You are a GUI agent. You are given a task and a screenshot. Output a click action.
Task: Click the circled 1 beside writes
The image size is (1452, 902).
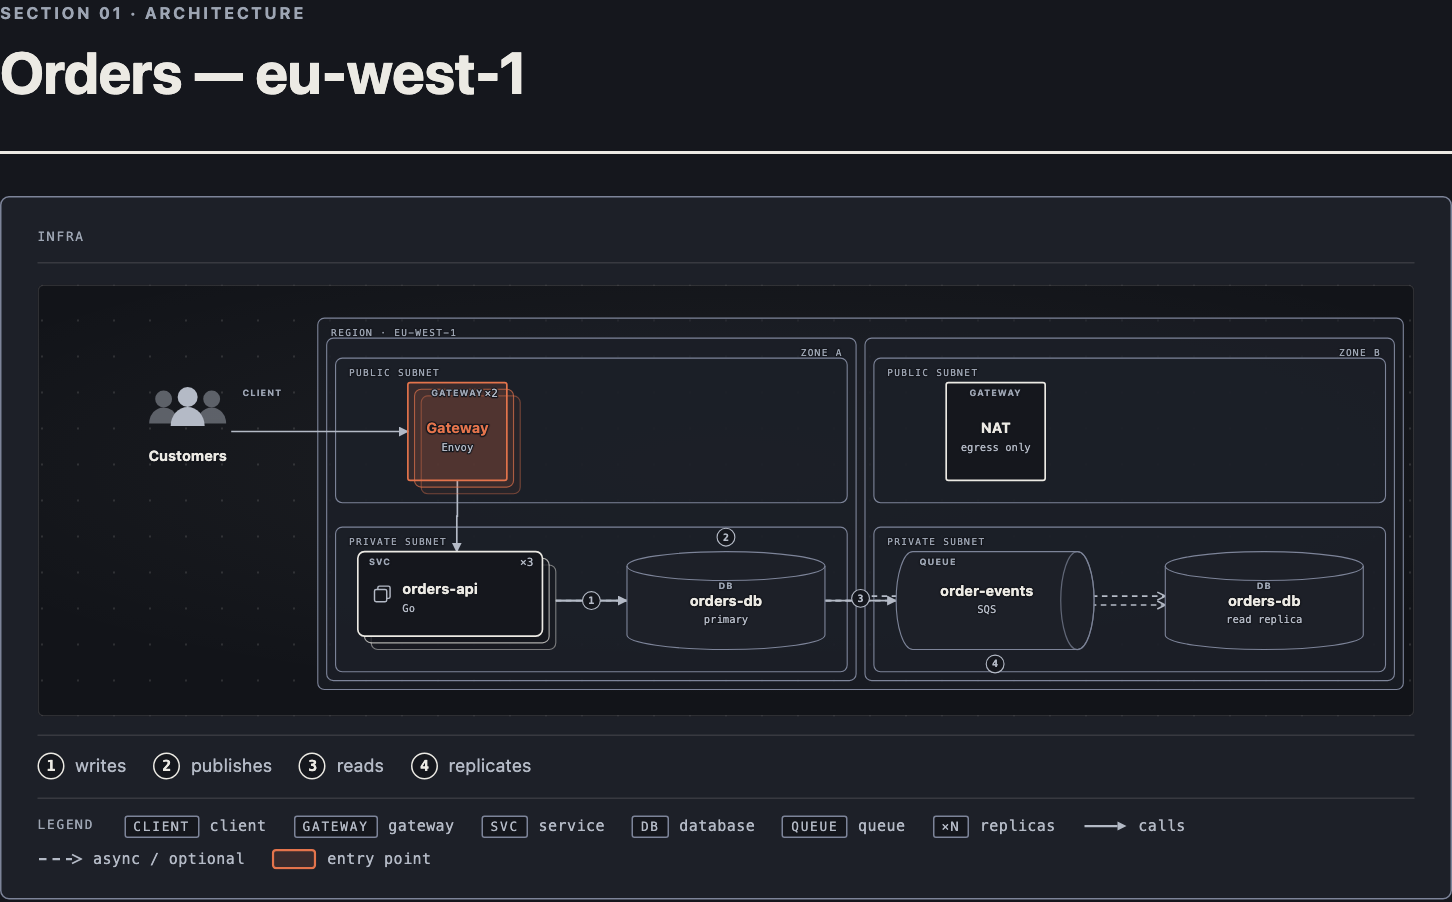point(51,766)
